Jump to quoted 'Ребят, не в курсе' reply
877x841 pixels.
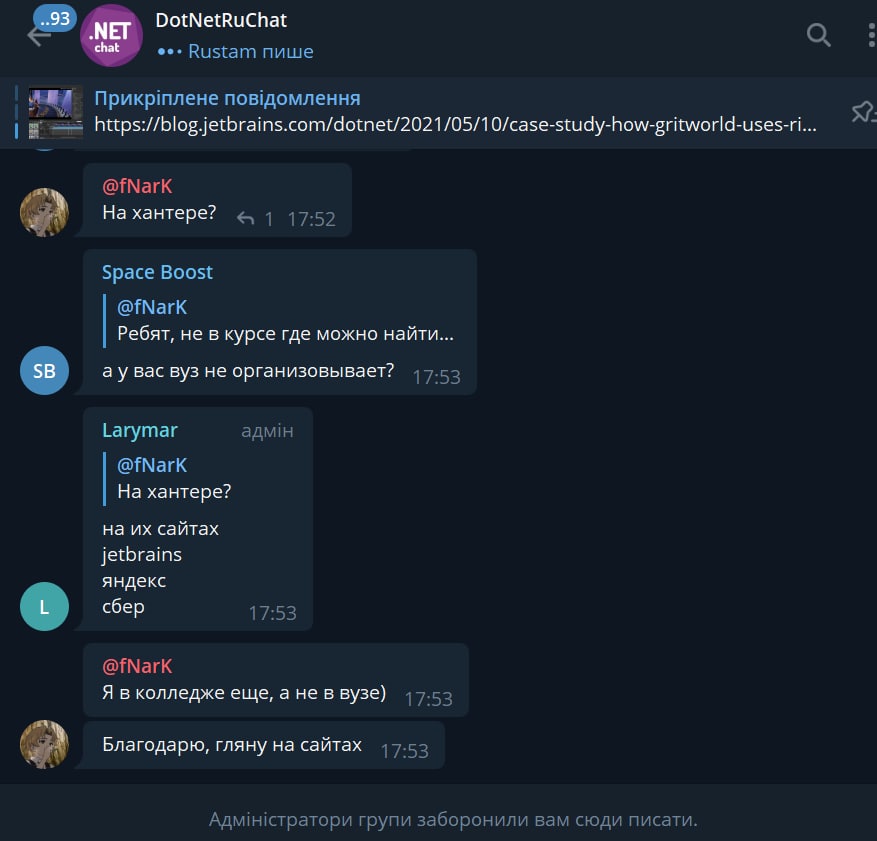[x=280, y=320]
